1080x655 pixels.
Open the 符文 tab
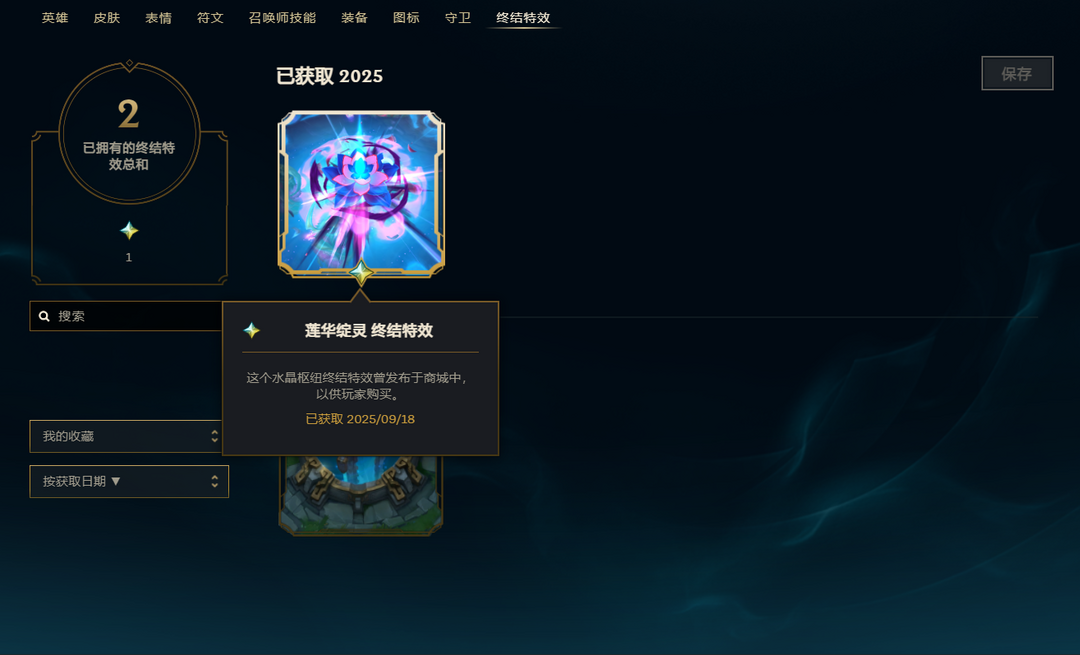coord(210,18)
